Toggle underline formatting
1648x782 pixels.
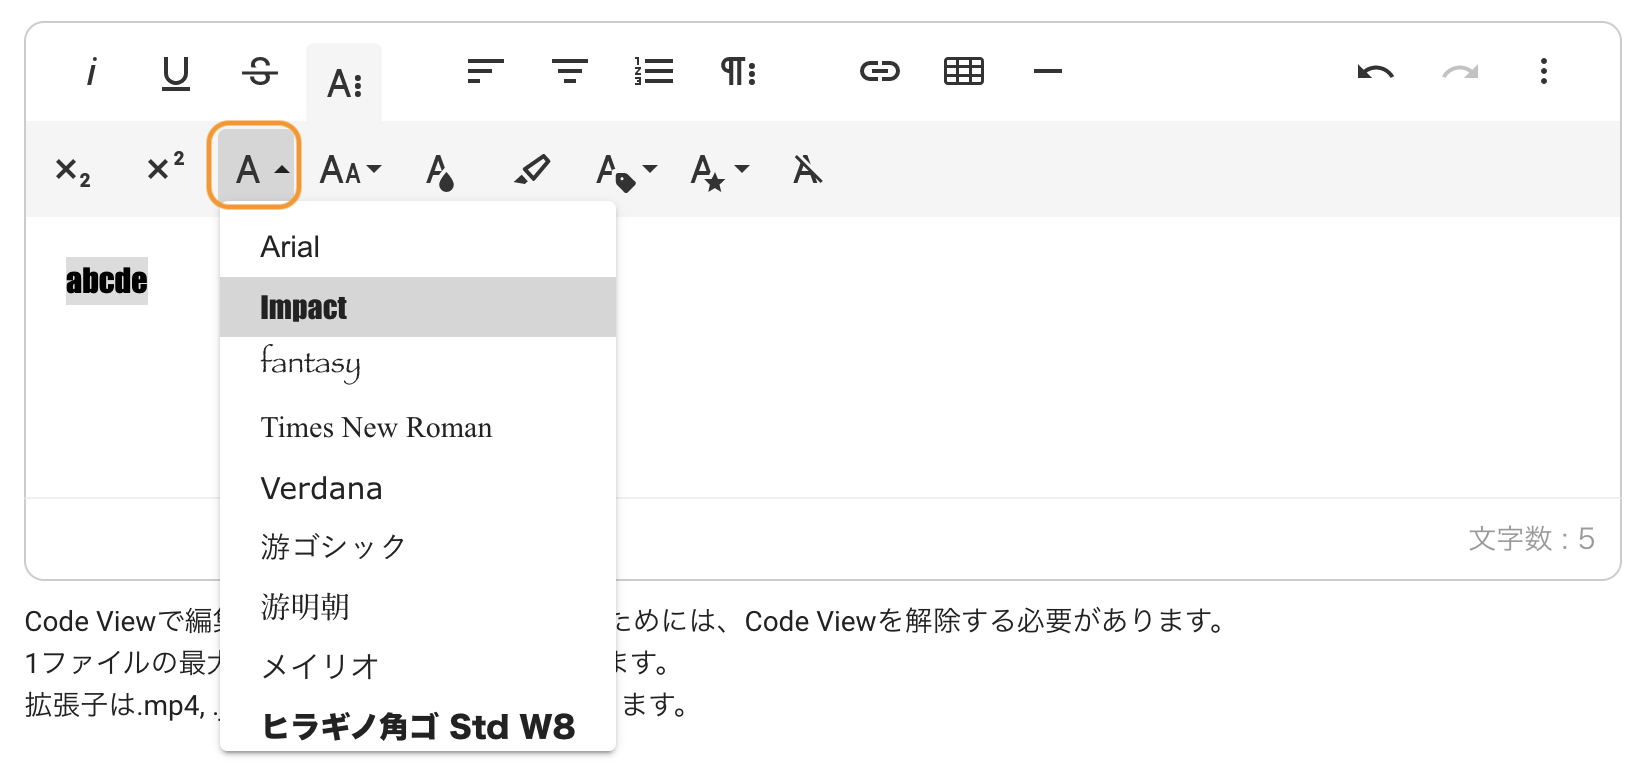click(x=176, y=72)
